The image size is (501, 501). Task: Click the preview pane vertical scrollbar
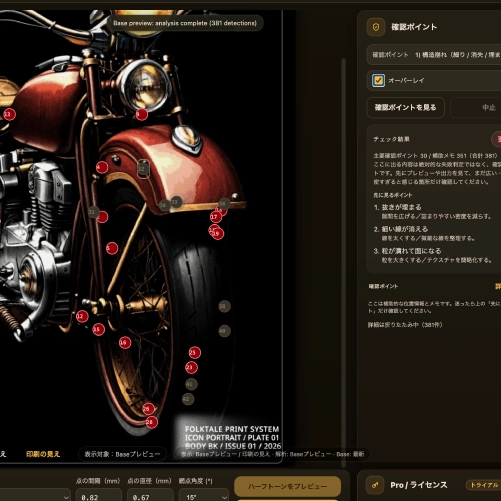[343, 262]
